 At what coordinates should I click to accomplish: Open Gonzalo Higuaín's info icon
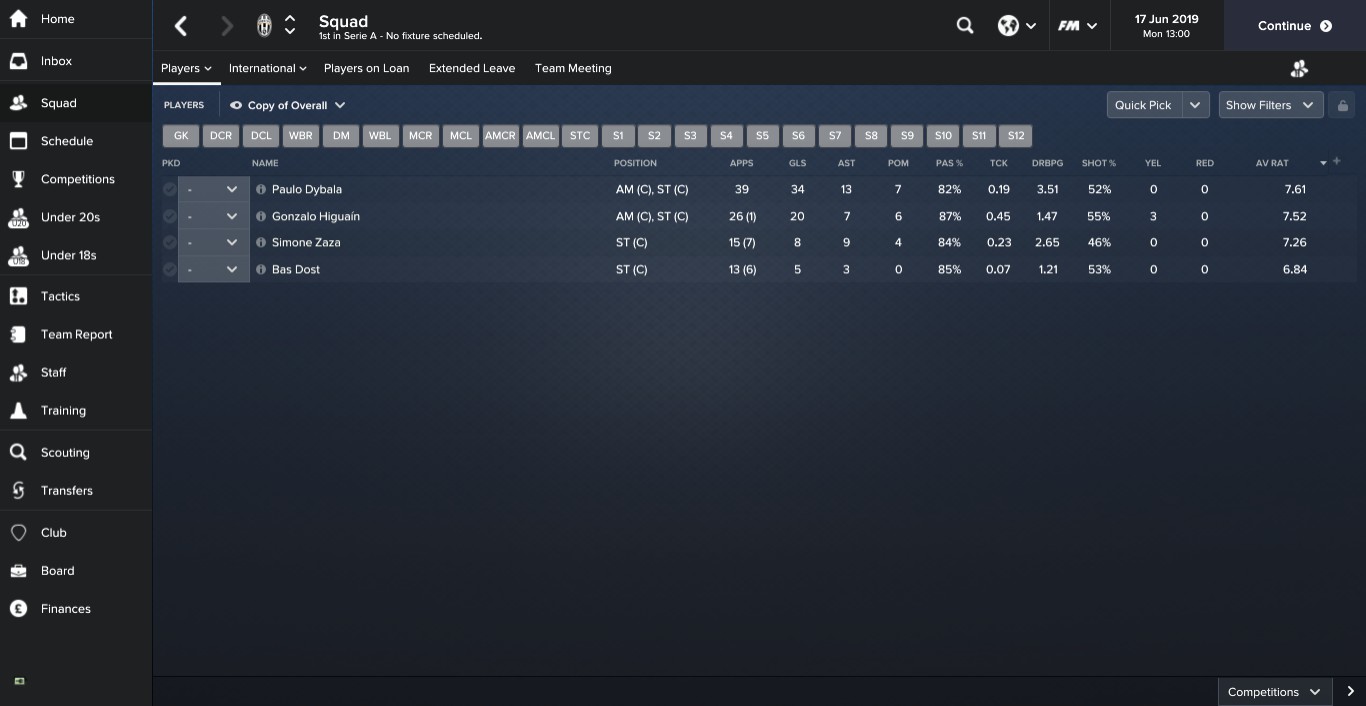tap(261, 216)
